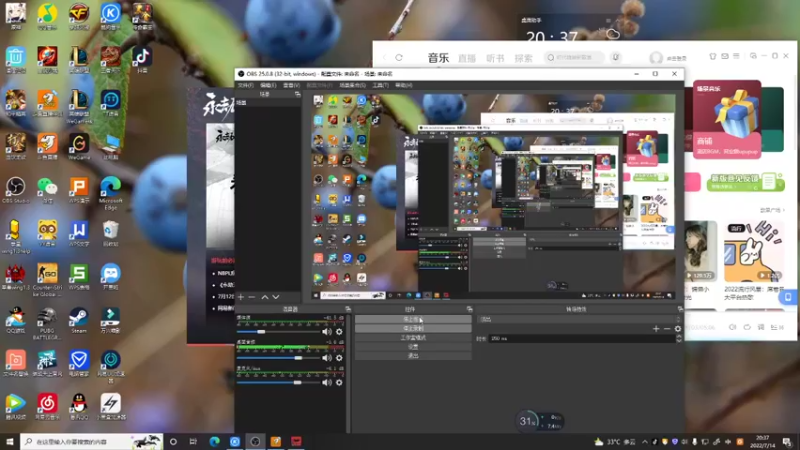Open the 工具(T) menu in OBS
This screenshot has width=800, height=450.
(x=381, y=85)
